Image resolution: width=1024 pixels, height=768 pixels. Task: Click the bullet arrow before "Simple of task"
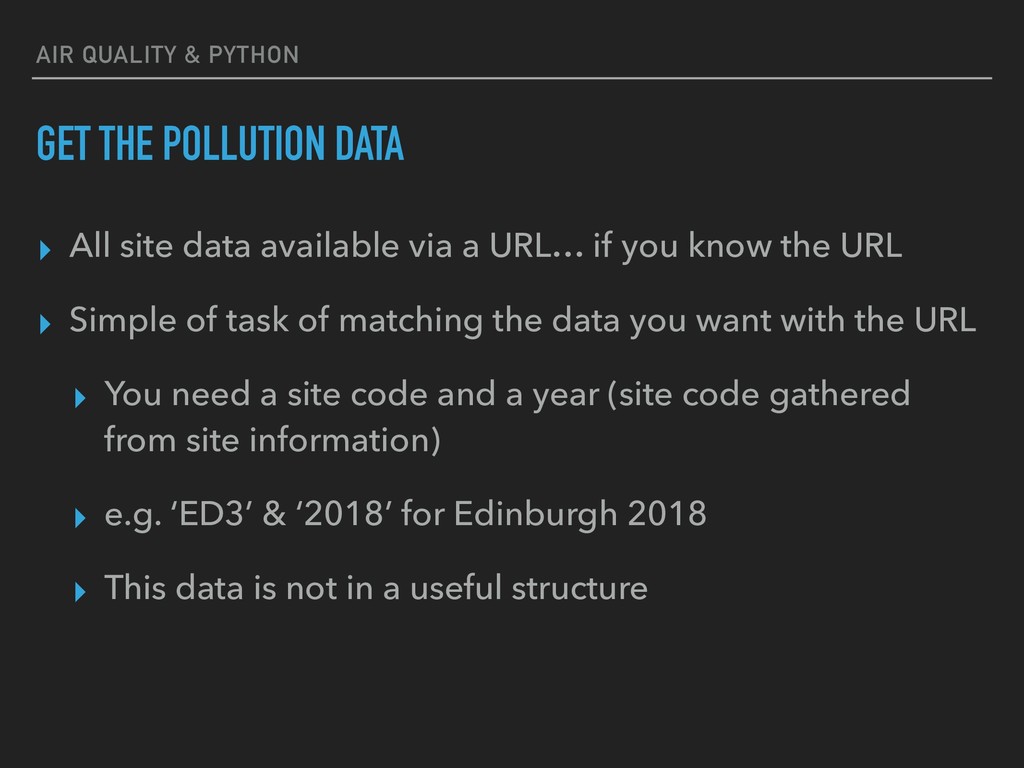pyautogui.click(x=45, y=324)
